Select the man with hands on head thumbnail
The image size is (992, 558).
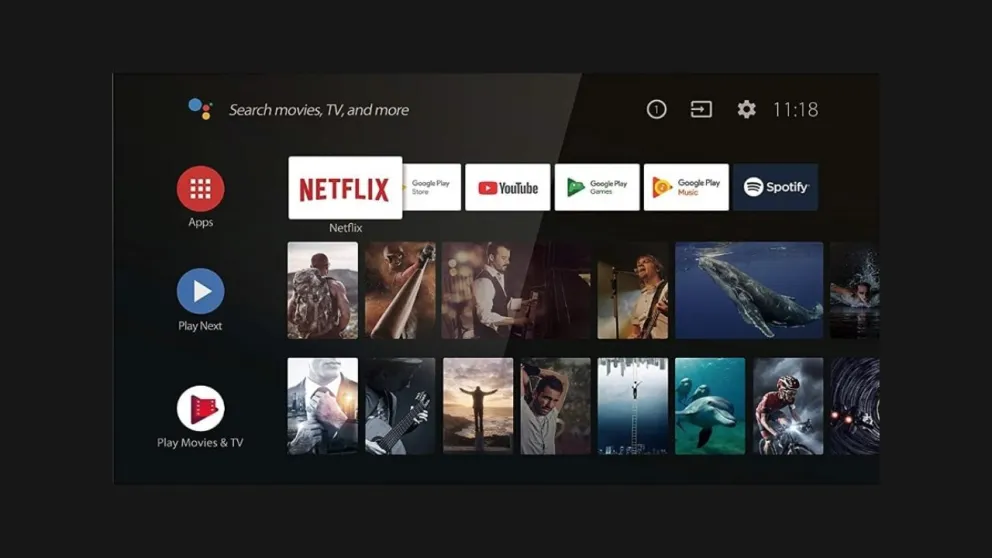coord(555,406)
